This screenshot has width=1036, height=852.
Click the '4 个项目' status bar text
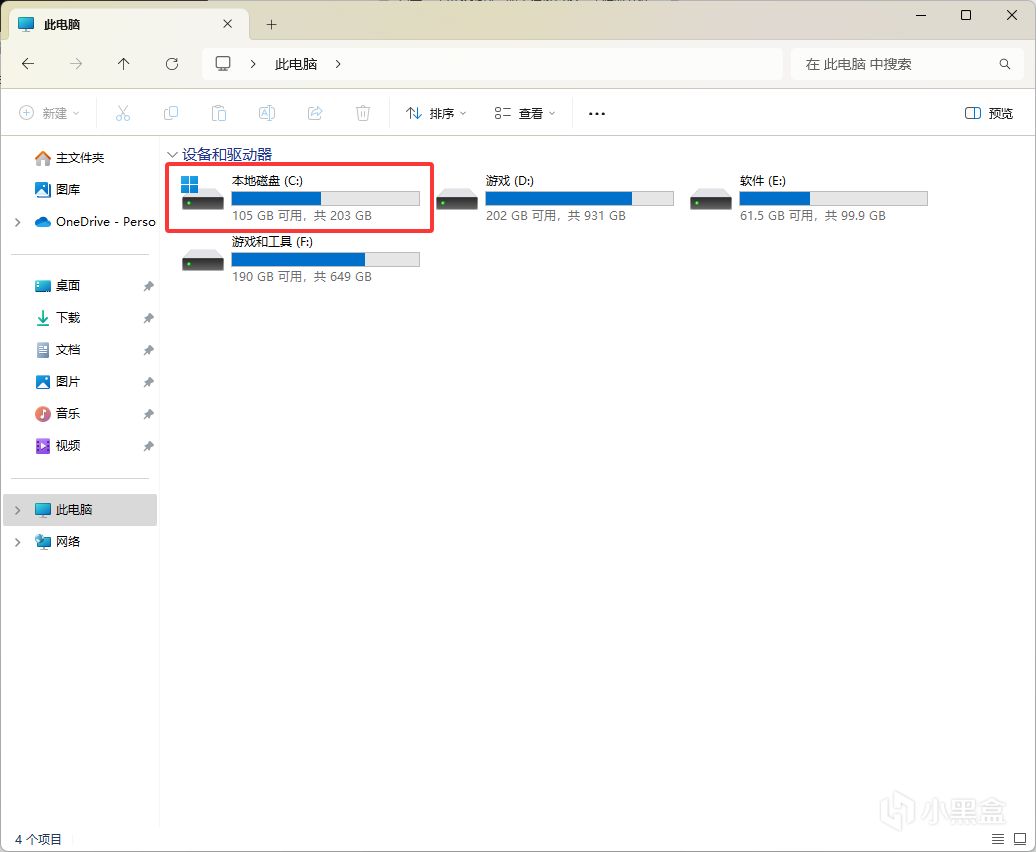click(38, 839)
